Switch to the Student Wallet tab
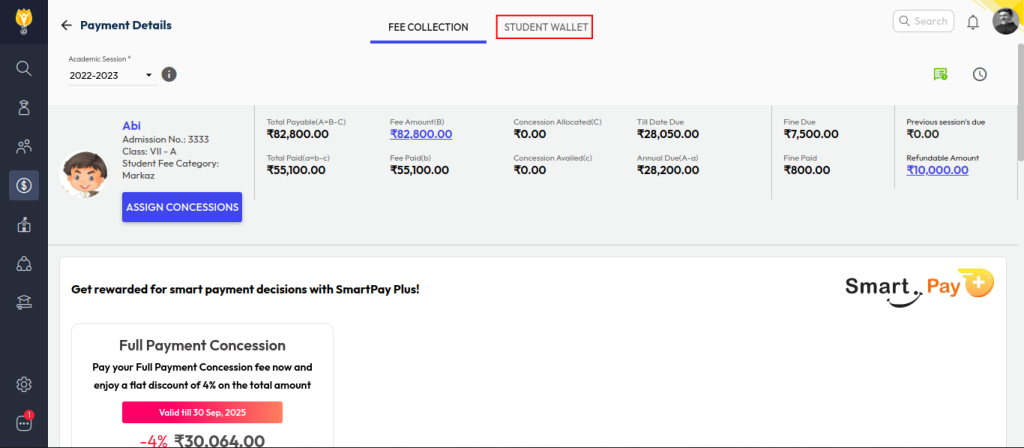This screenshot has height=448, width=1024. click(545, 27)
